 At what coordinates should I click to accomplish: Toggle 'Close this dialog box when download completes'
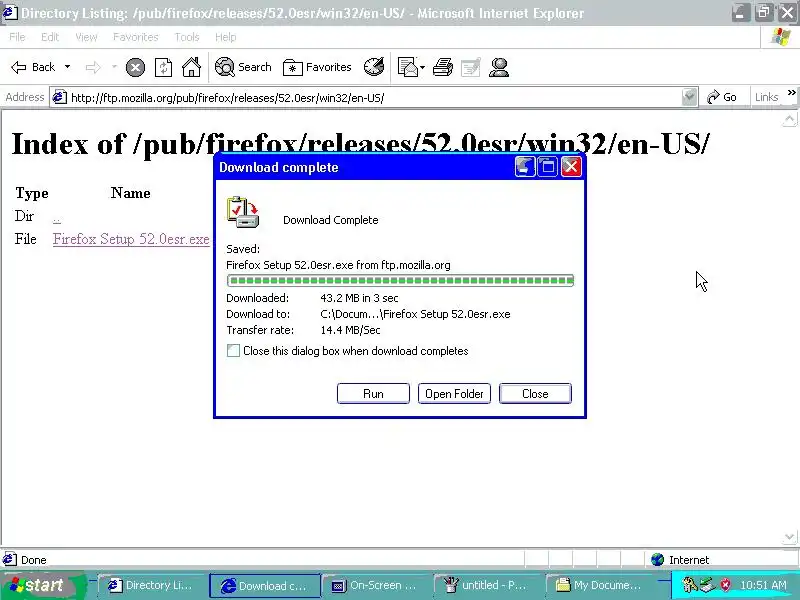233,351
